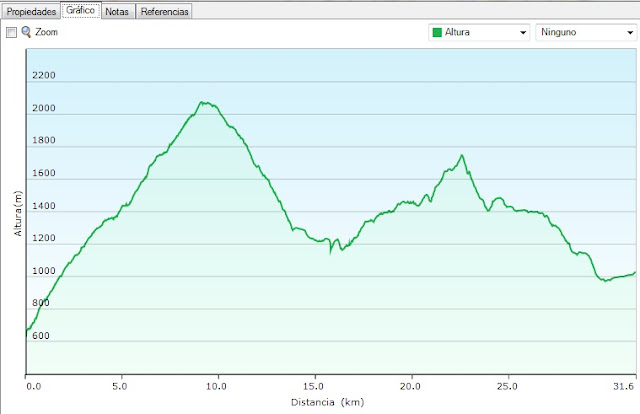Click the Zoom text label
The image size is (640, 414).
click(x=46, y=32)
